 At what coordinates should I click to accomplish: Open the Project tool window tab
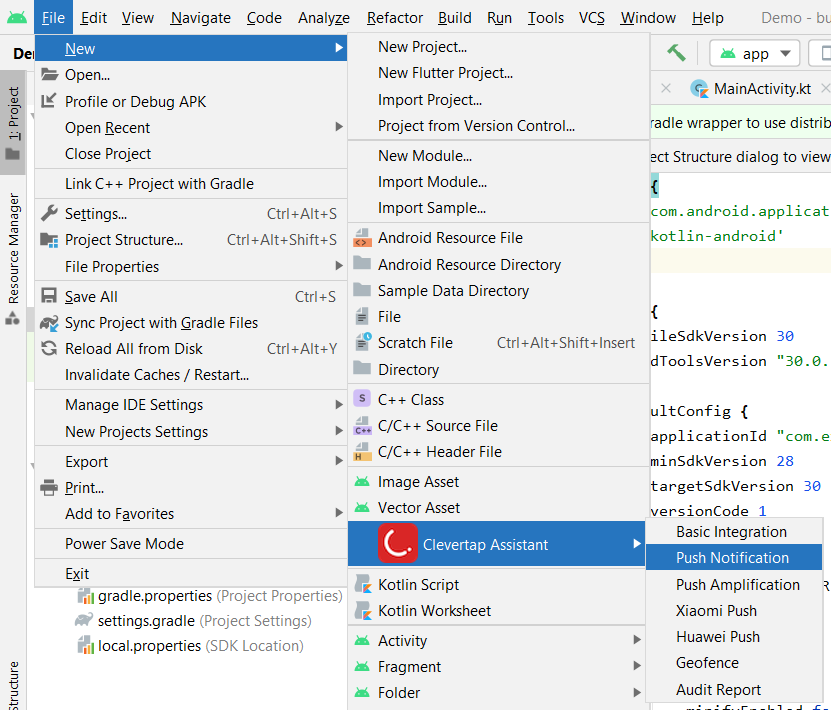pos(13,123)
